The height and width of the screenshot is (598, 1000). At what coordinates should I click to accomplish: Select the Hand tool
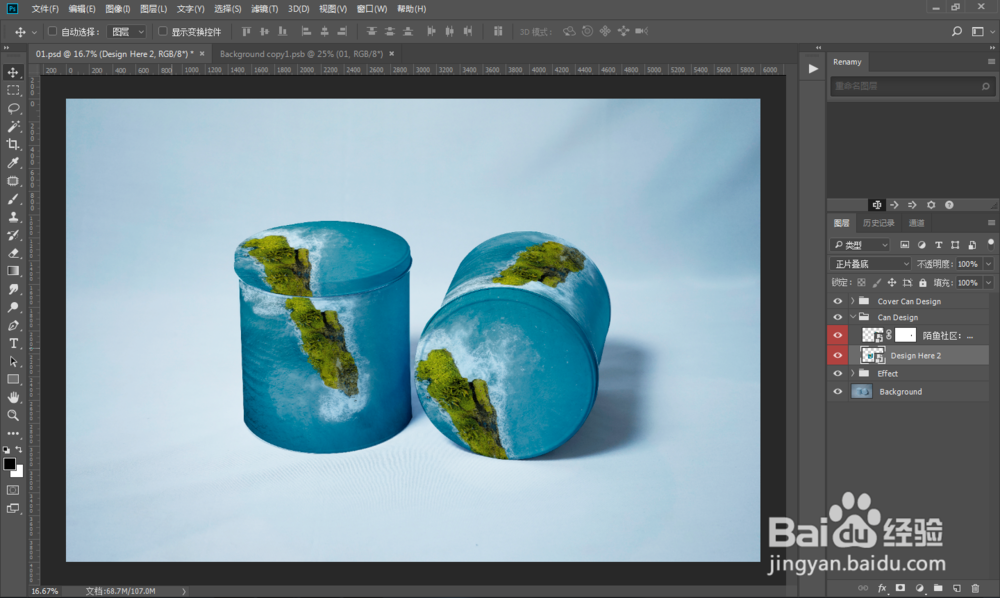tap(13, 397)
